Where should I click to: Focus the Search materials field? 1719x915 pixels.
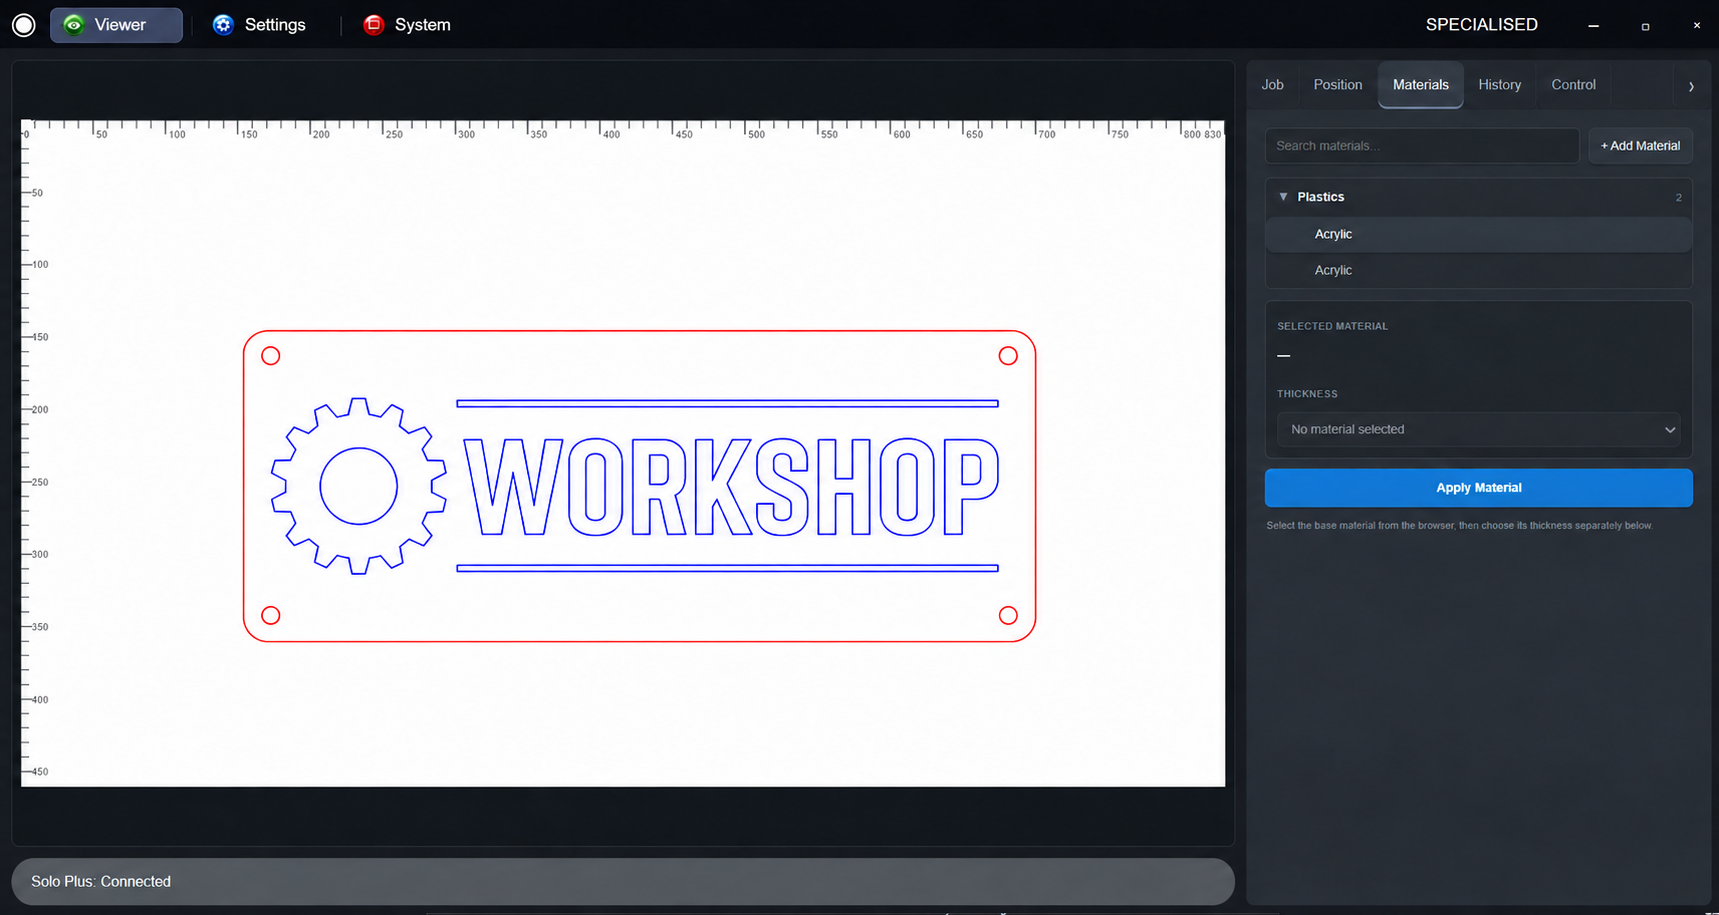pyautogui.click(x=1421, y=146)
